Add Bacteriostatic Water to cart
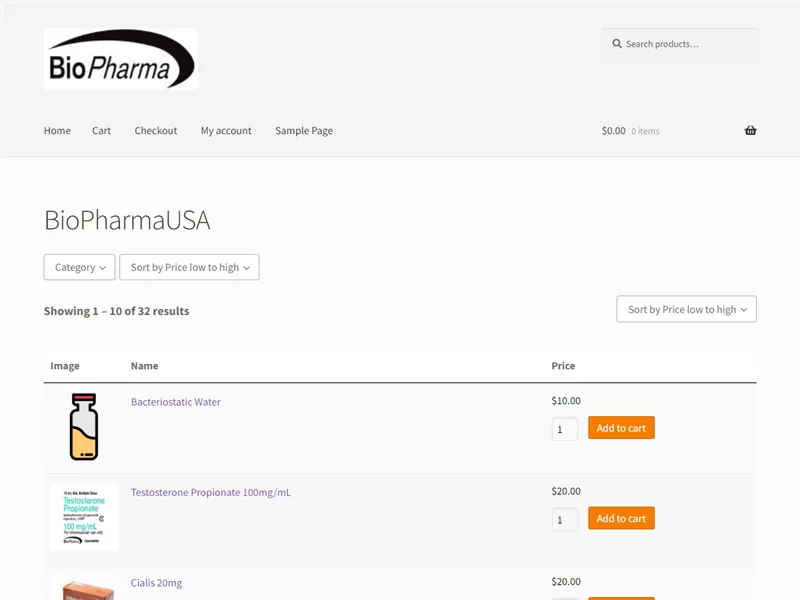This screenshot has width=800, height=600. click(x=621, y=427)
